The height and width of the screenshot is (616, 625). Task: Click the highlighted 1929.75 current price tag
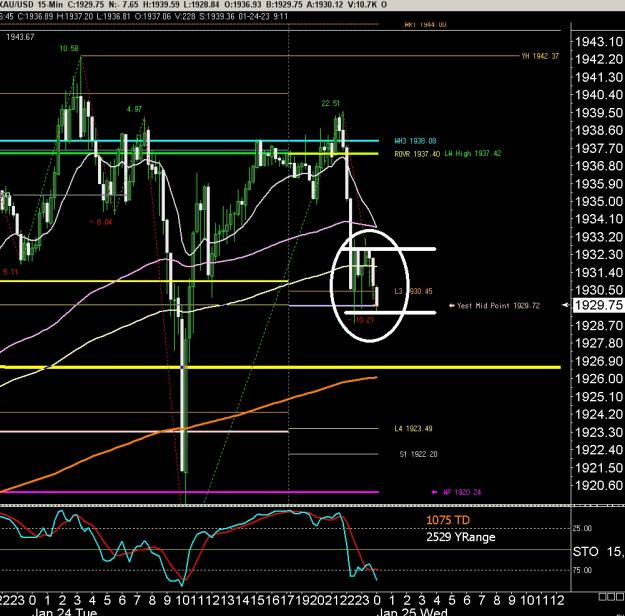coord(598,305)
